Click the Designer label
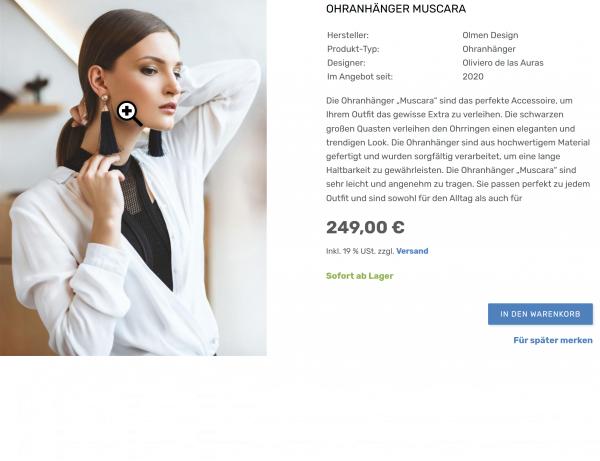The image size is (600, 461). pyautogui.click(x=346, y=63)
